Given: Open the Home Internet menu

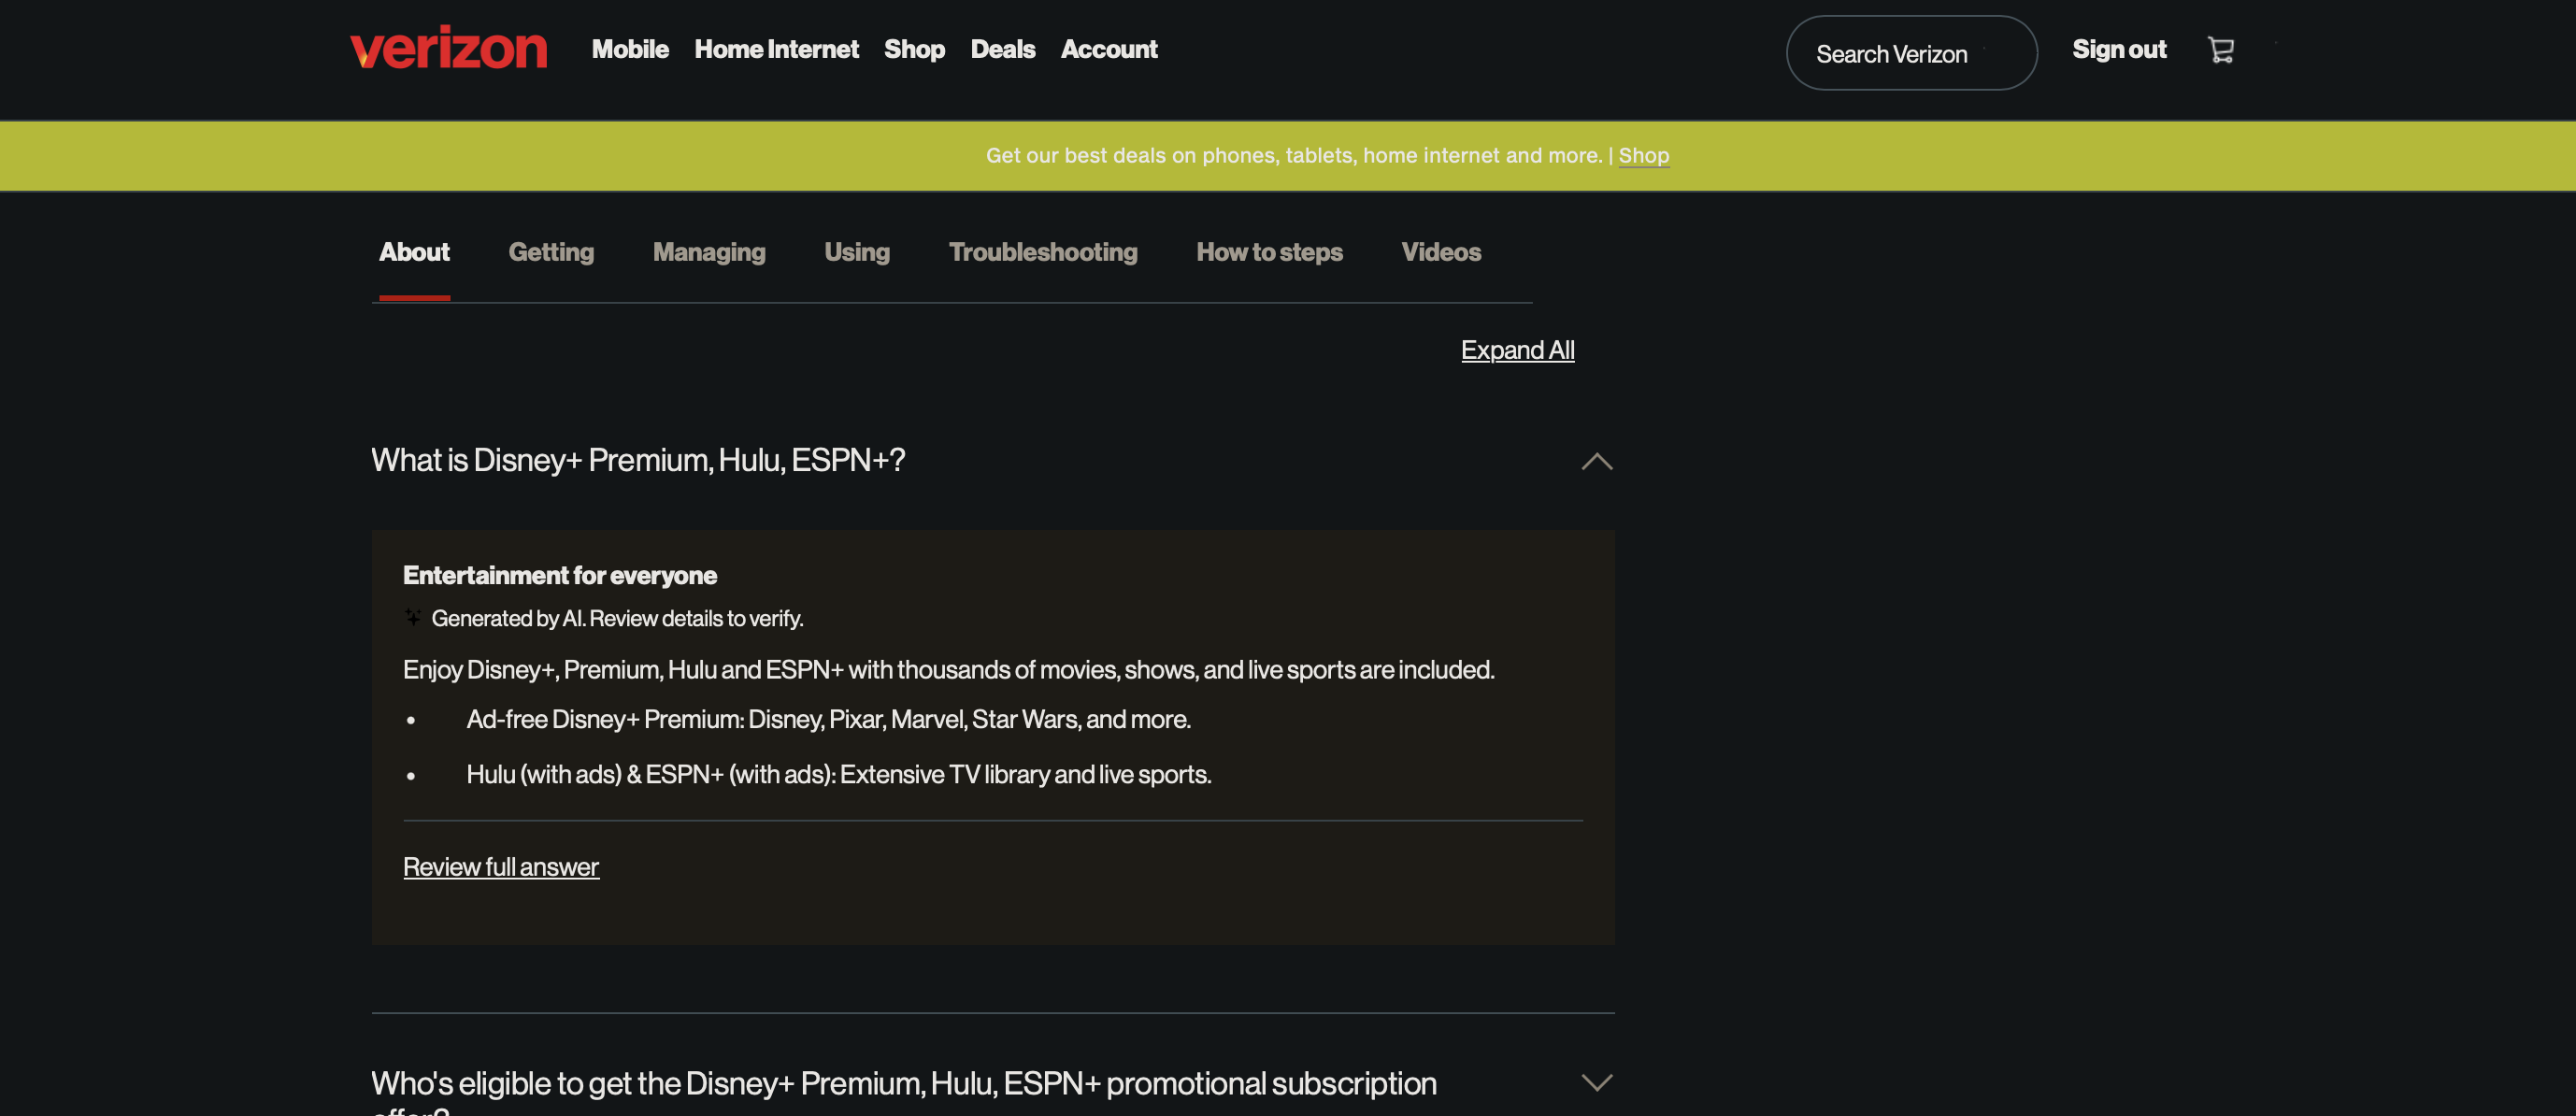Looking at the screenshot, I should (776, 49).
